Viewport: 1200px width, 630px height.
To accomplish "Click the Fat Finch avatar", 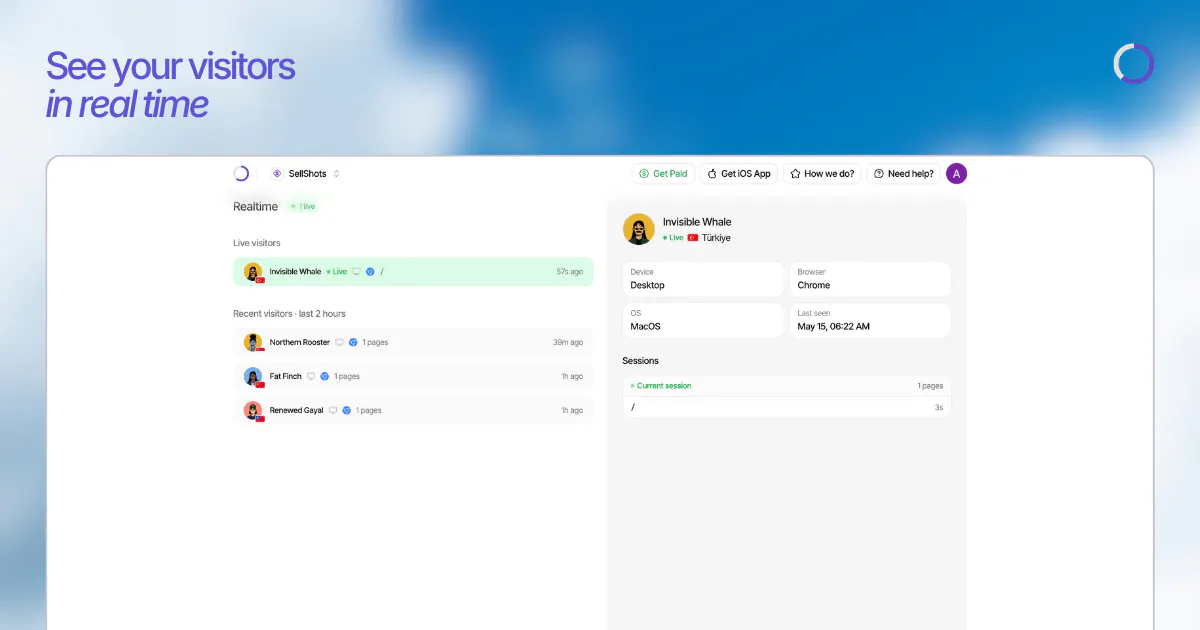I will (253, 376).
